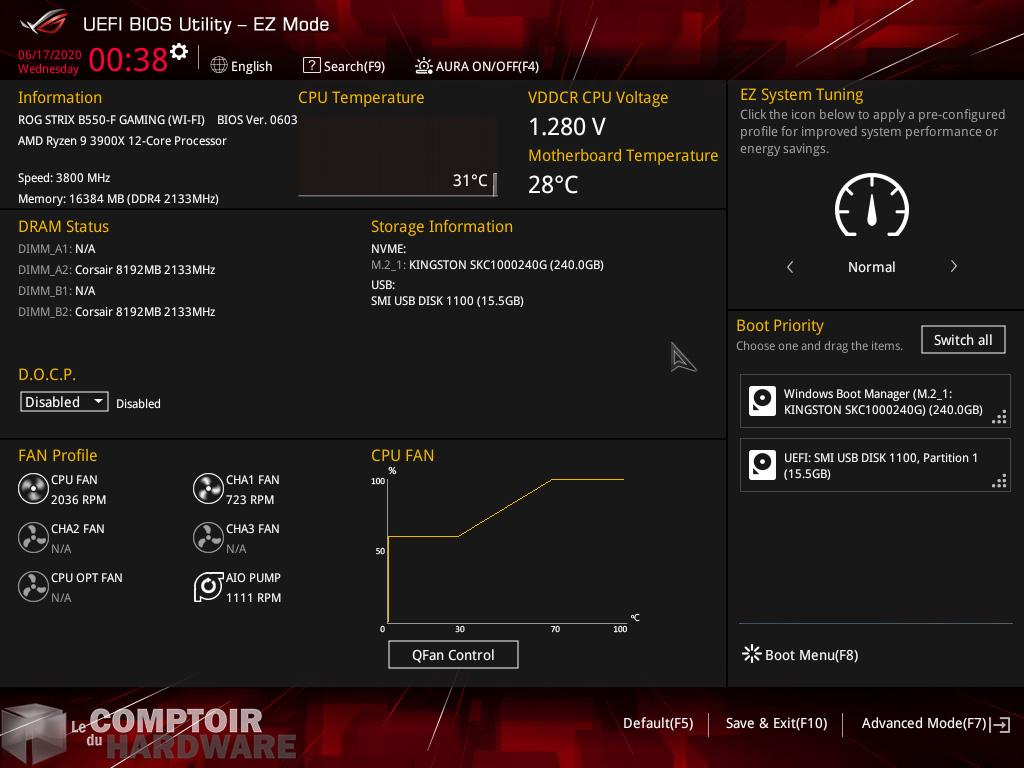Open Search (F9)
Viewport: 1024px width, 768px height.
(344, 66)
